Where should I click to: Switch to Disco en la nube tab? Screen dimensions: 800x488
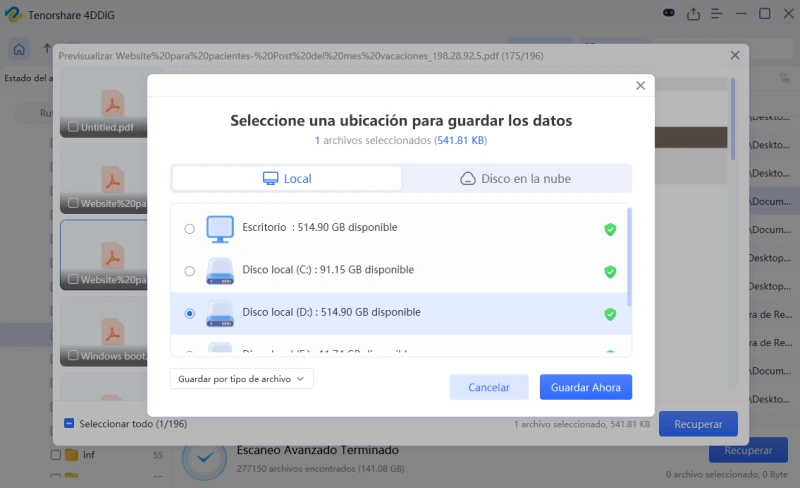(x=516, y=179)
